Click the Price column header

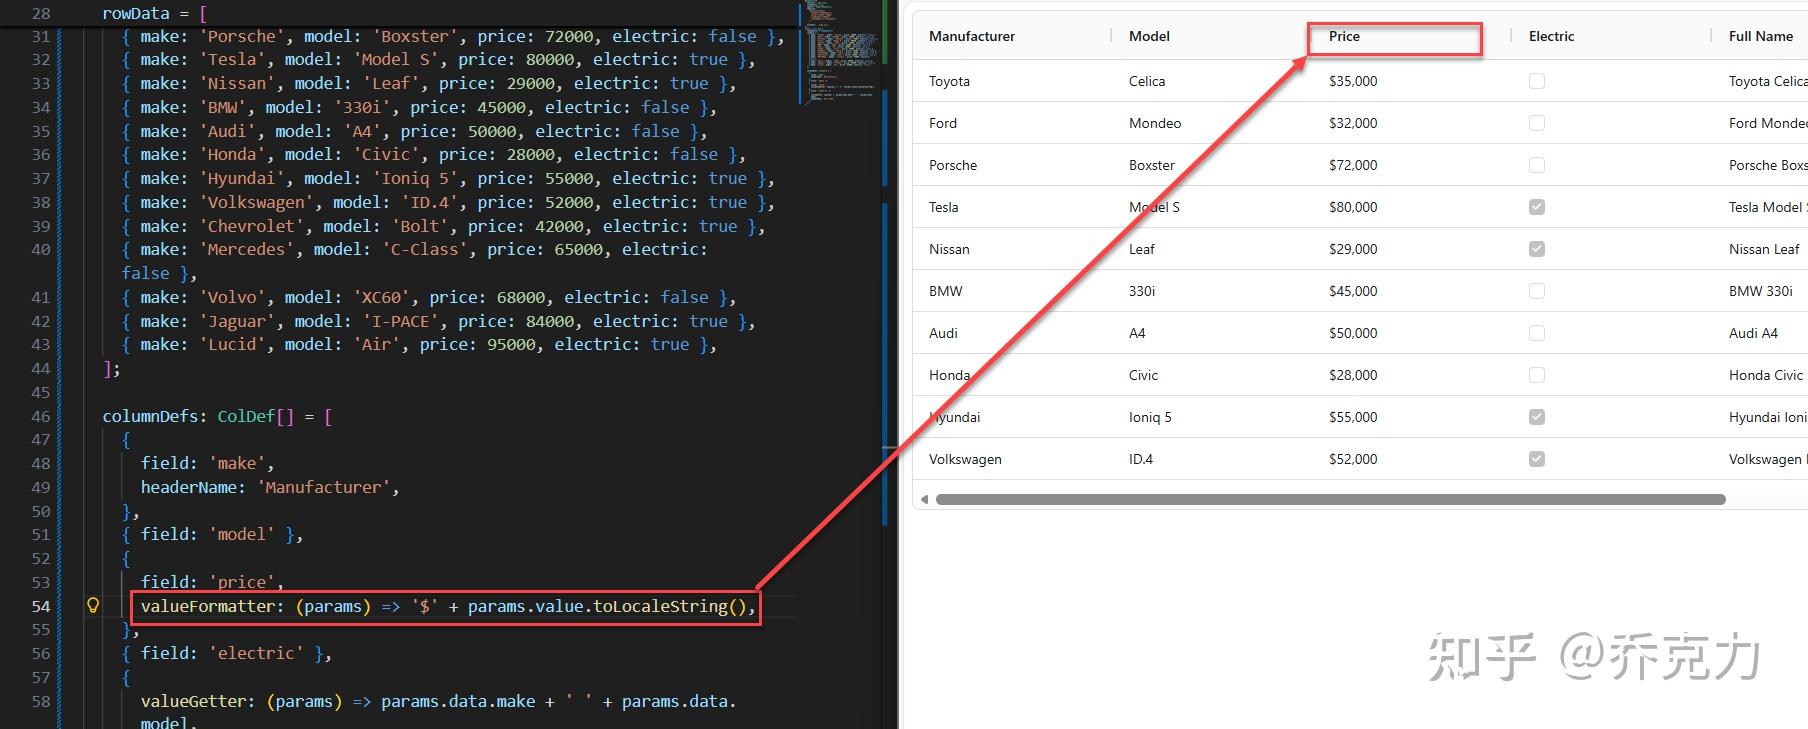1344,36
